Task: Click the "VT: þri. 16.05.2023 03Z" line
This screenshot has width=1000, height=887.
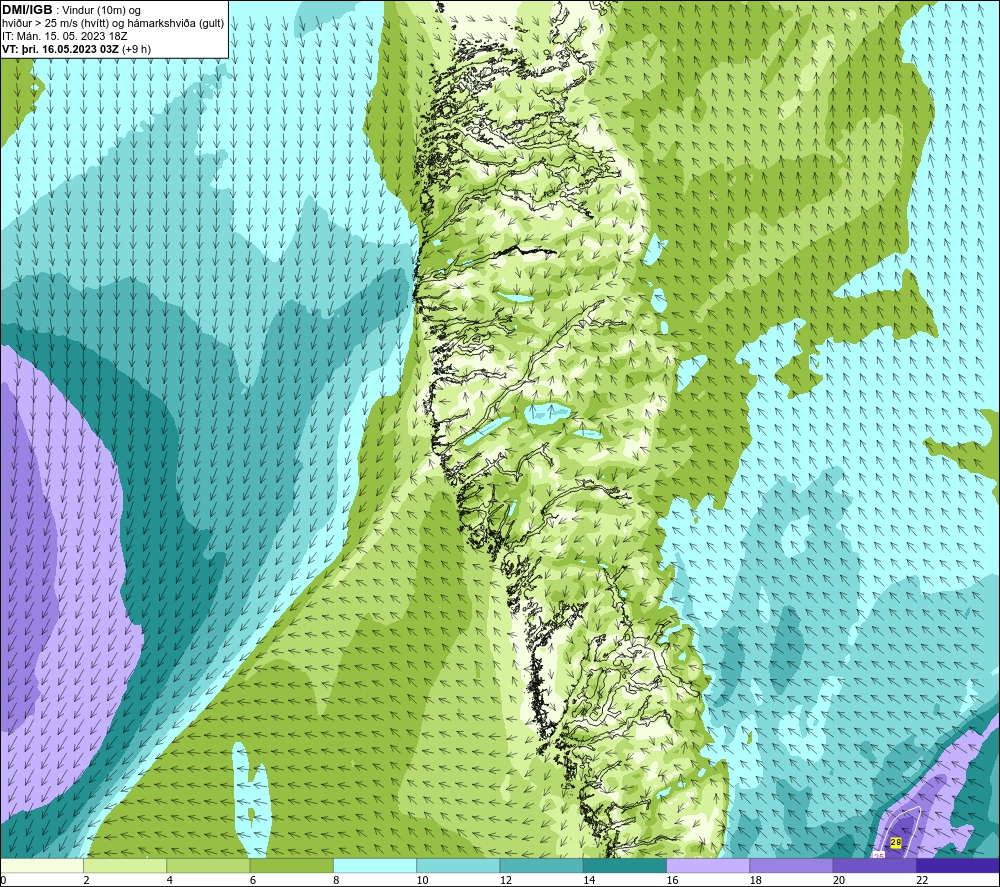Action: (x=60, y=49)
